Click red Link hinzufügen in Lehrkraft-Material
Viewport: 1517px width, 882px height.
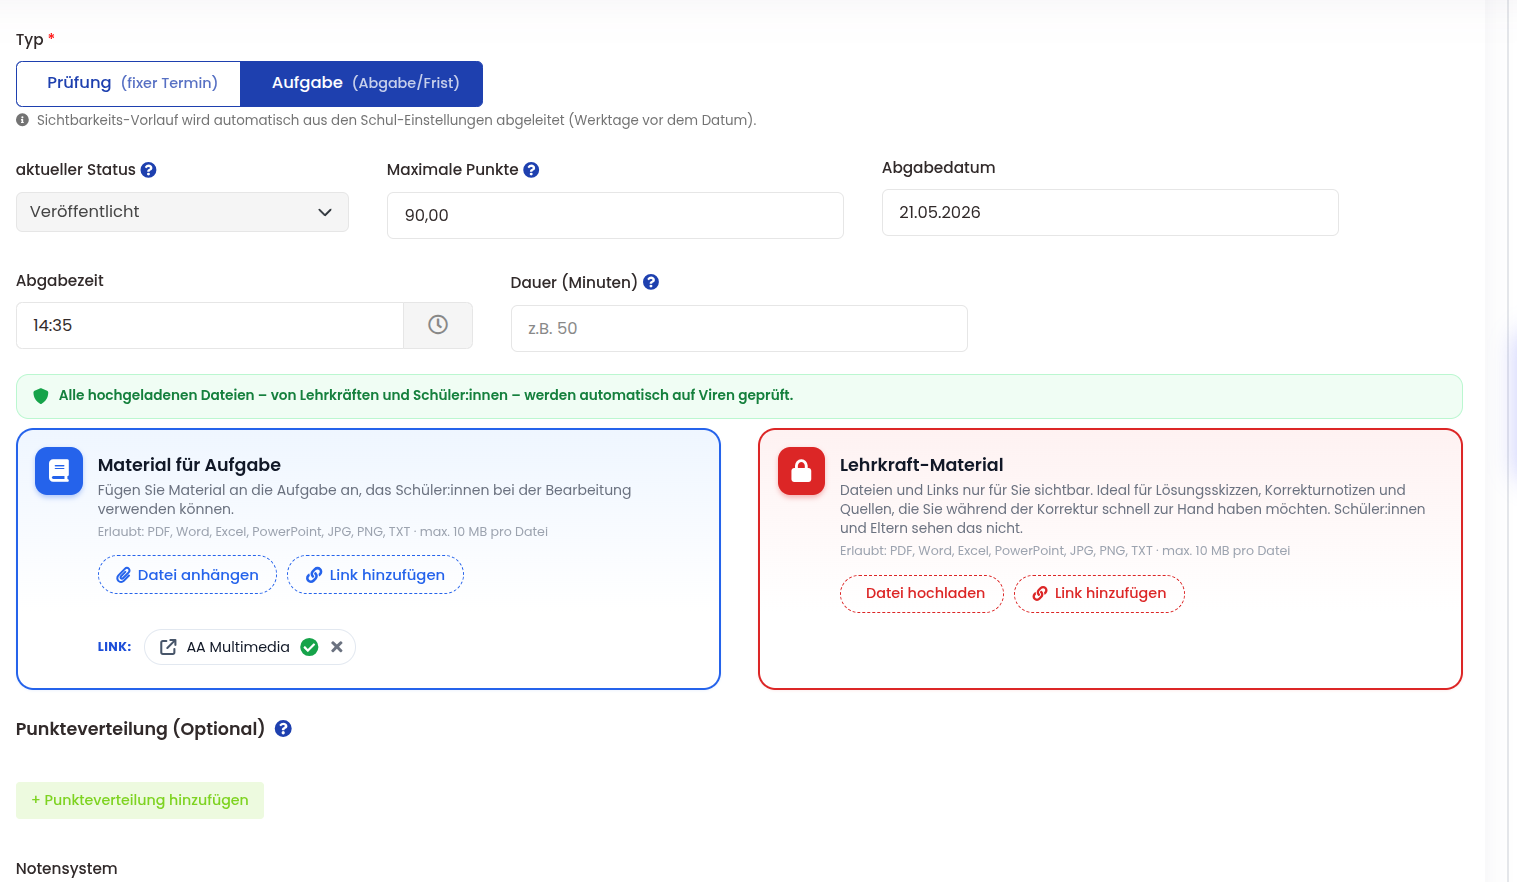point(1099,594)
